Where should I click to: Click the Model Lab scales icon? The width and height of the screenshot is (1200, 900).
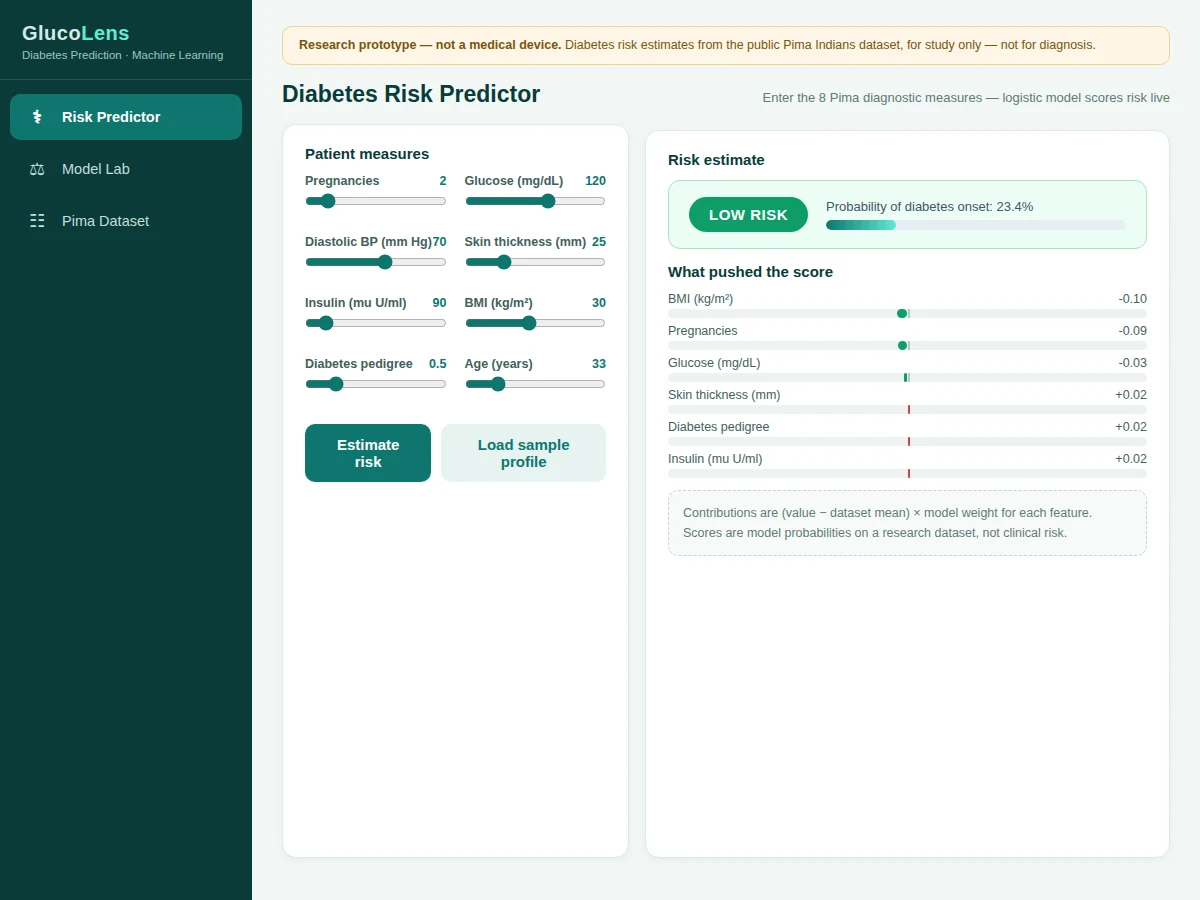(37, 169)
